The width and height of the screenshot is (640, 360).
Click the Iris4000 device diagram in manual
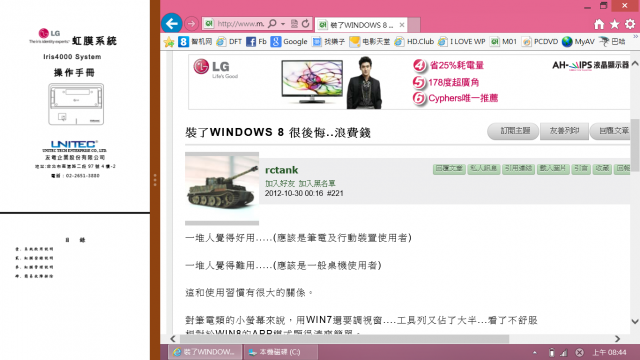76,104
